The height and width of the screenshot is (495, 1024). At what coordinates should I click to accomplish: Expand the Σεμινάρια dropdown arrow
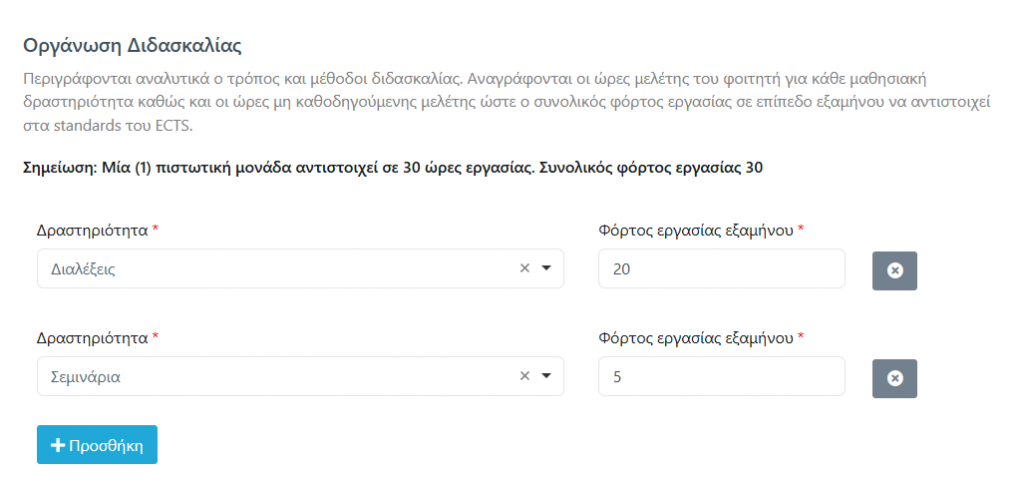tap(546, 377)
